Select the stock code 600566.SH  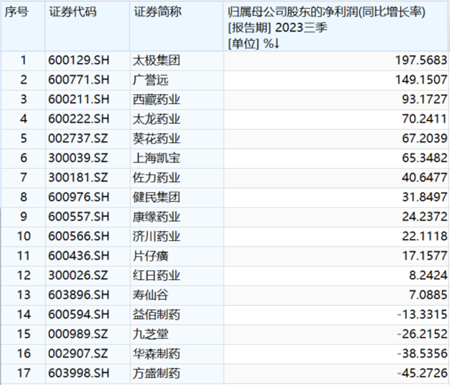[79, 236]
